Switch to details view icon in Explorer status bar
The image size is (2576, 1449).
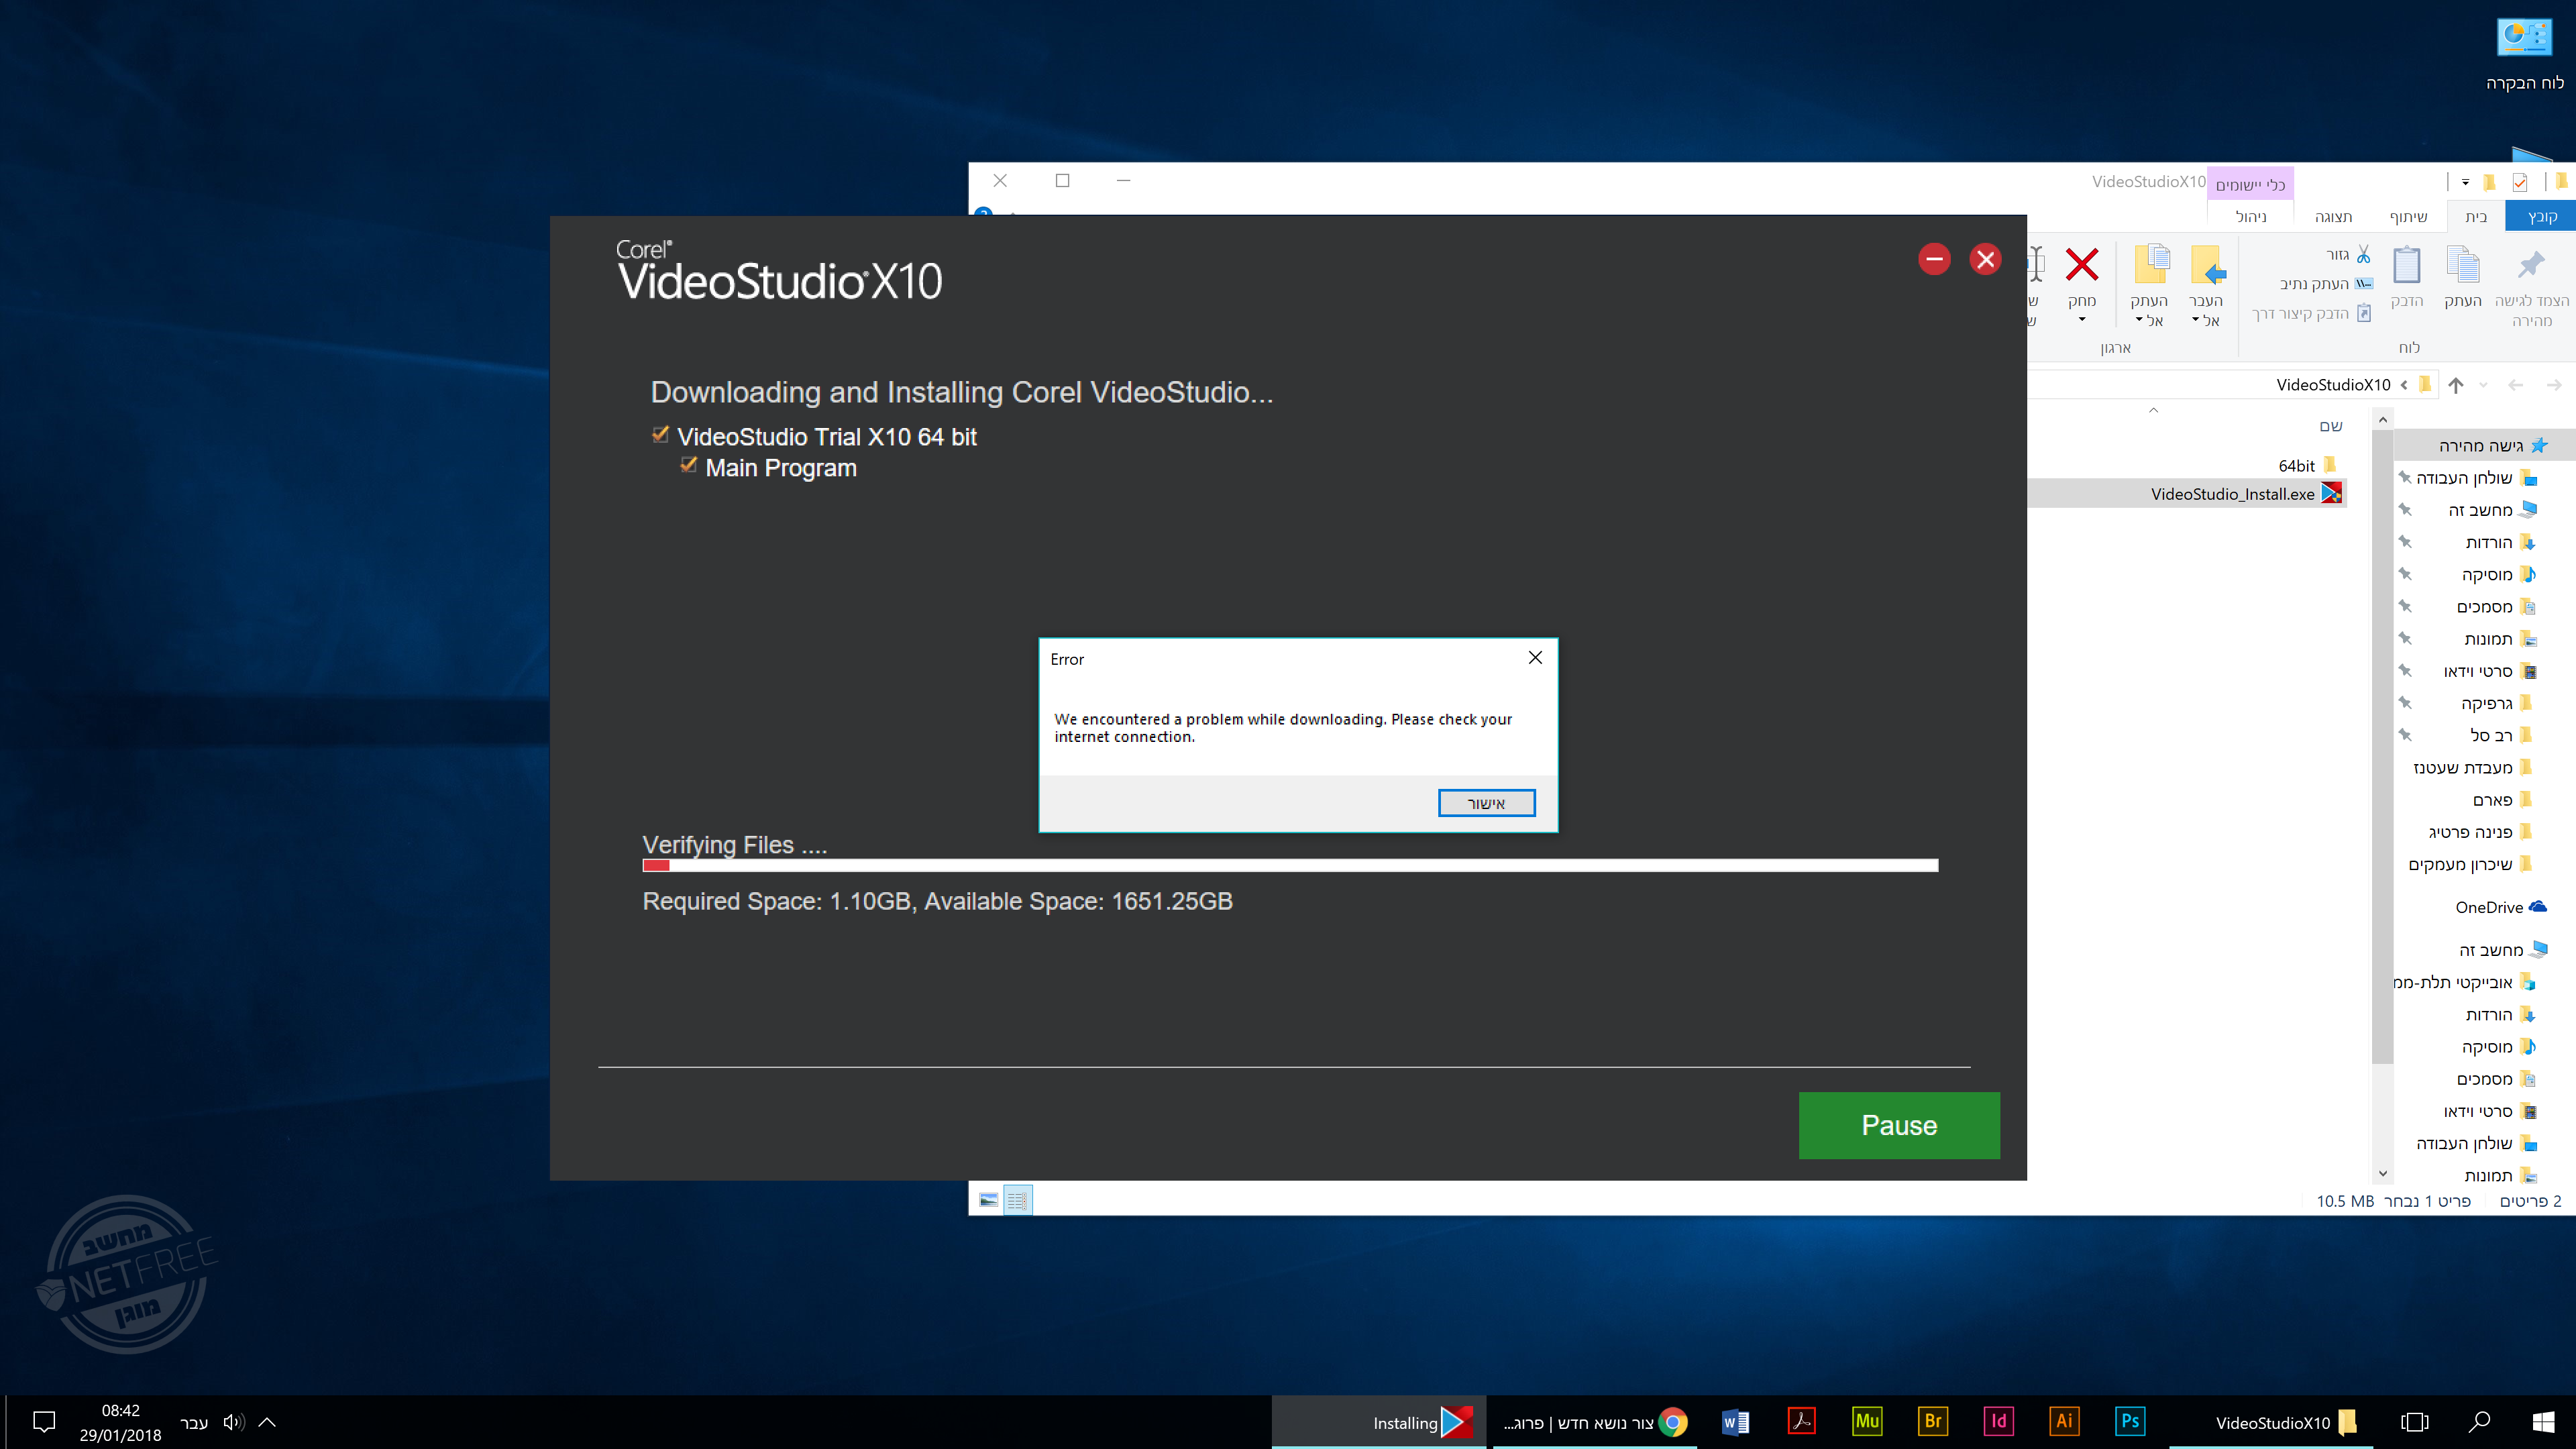[x=1017, y=1200]
